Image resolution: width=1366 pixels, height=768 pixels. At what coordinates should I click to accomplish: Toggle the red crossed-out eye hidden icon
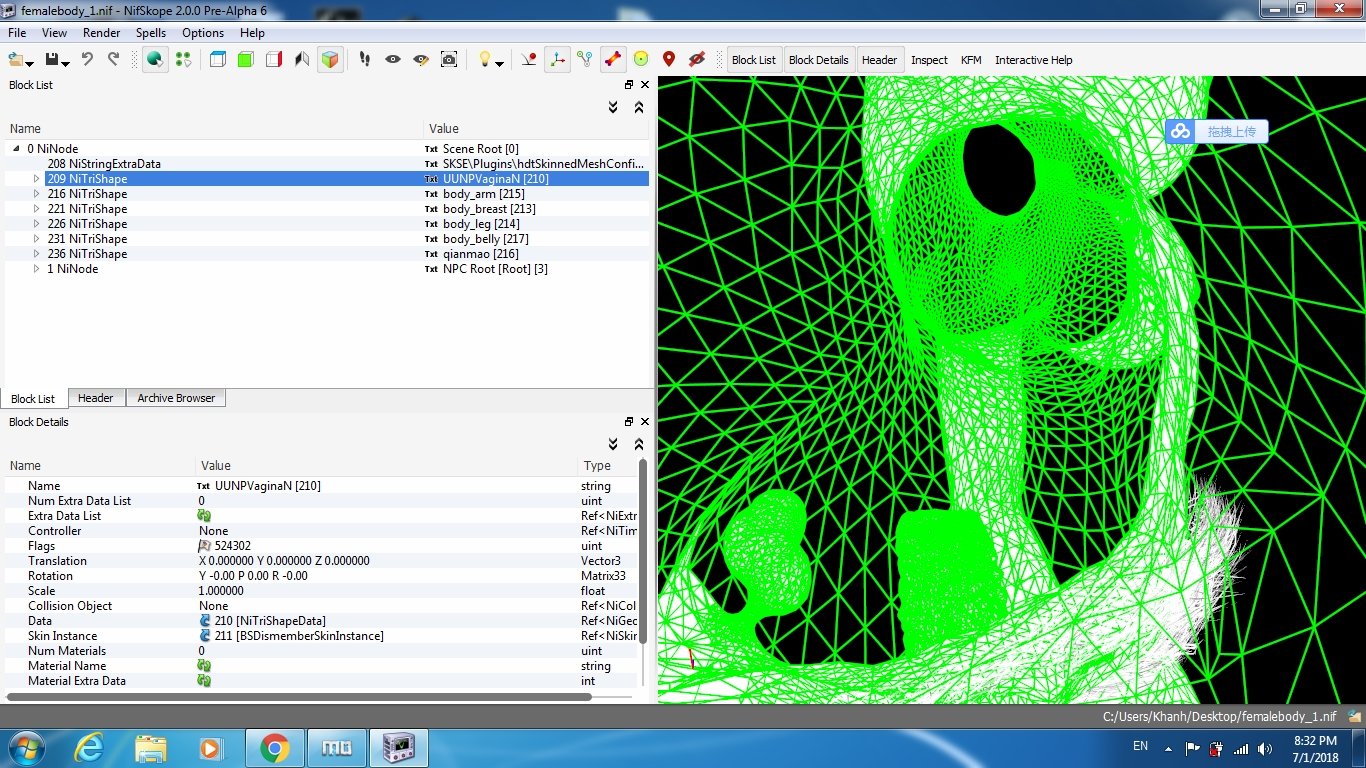[x=697, y=60]
